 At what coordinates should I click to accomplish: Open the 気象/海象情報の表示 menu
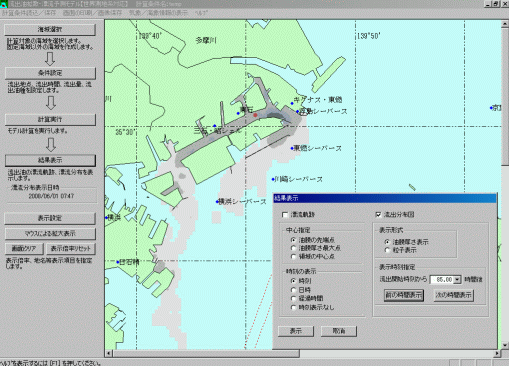(158, 13)
